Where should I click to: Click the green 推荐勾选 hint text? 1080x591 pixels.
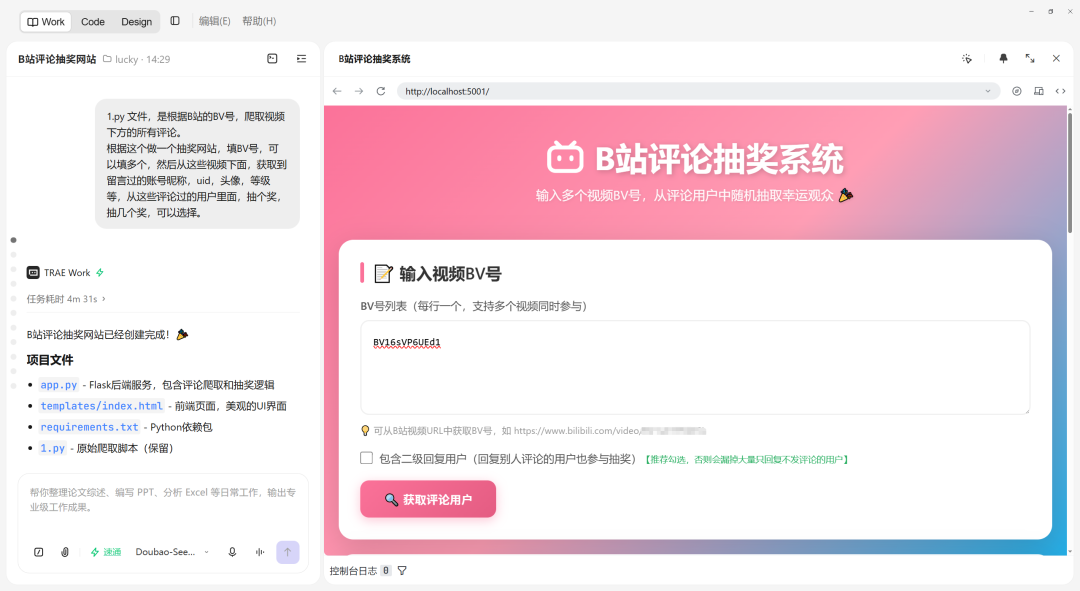tap(747, 459)
